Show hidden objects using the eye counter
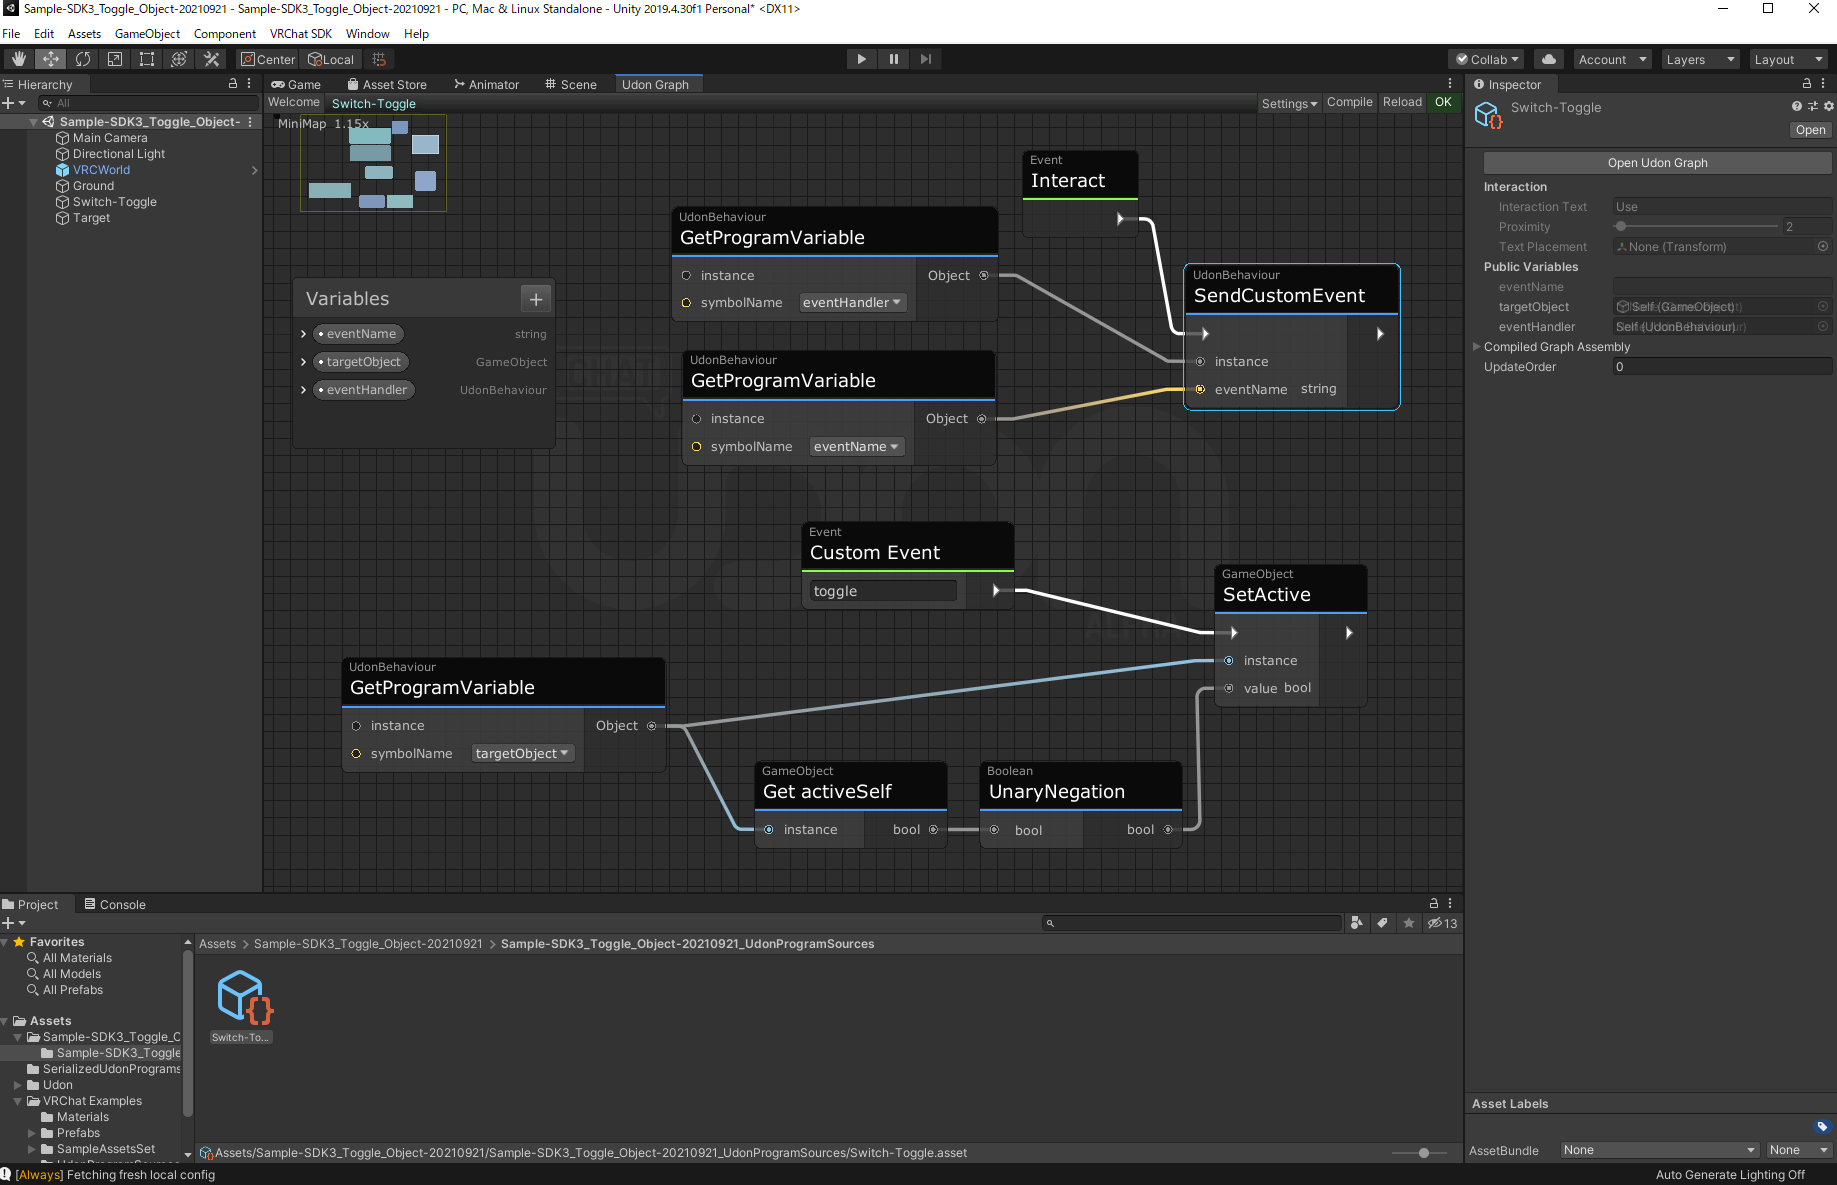The image size is (1837, 1185). pos(1443,923)
